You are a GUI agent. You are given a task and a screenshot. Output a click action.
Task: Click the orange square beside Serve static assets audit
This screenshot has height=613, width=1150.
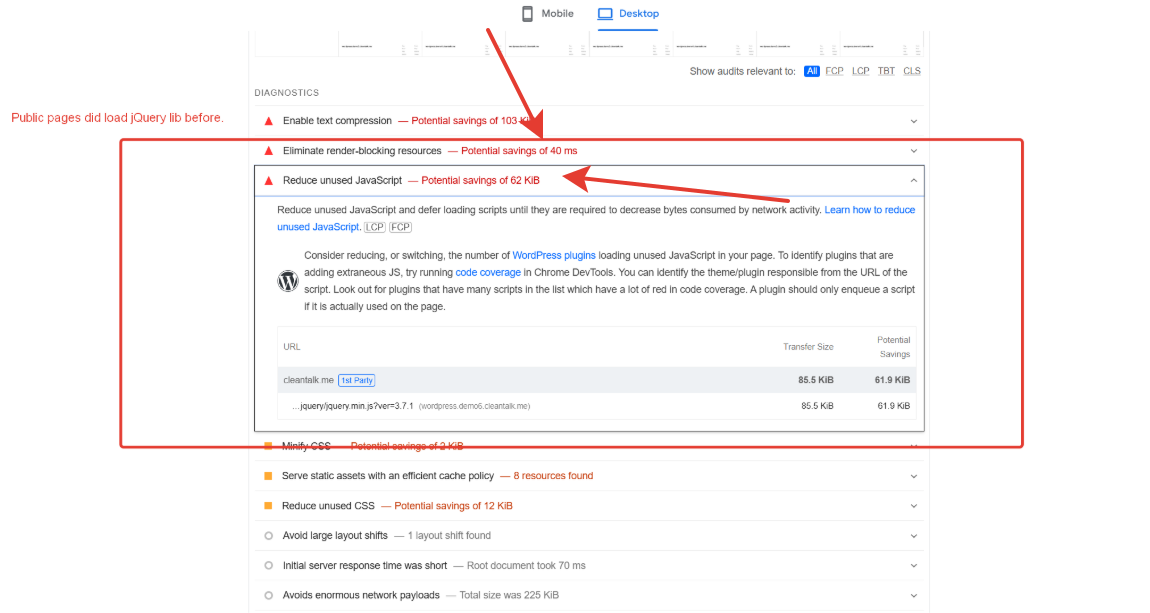(x=268, y=476)
